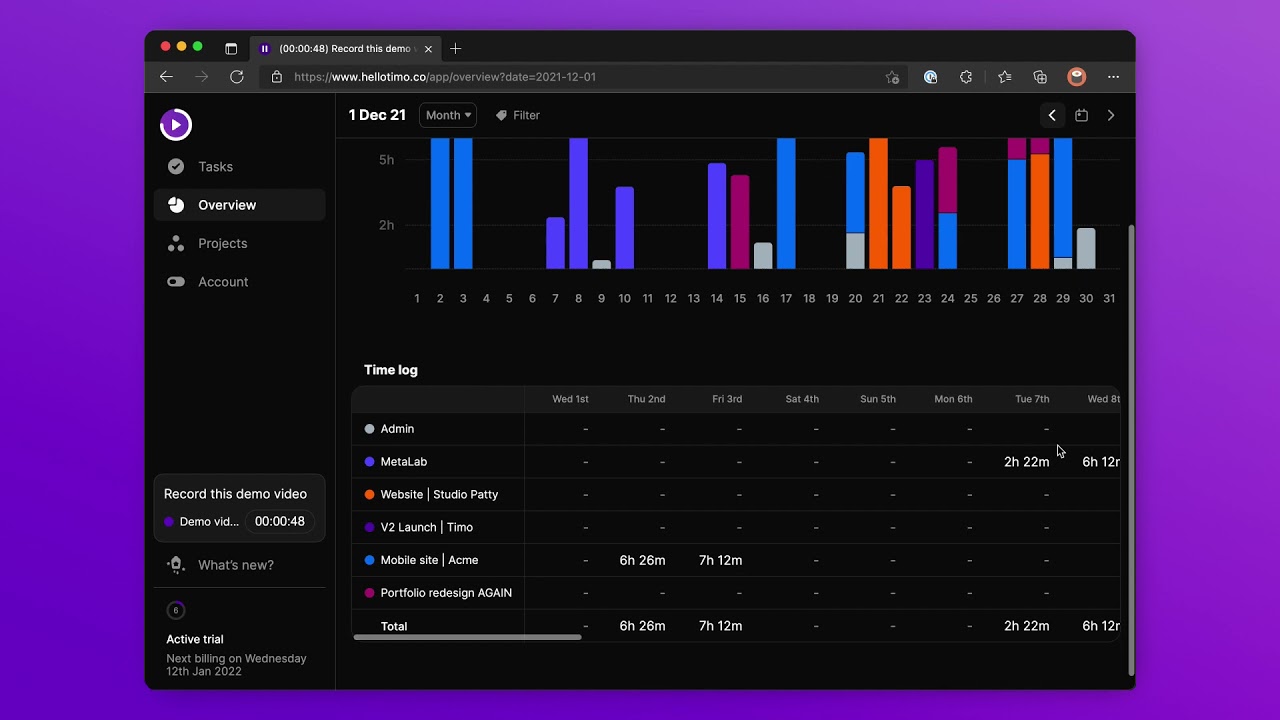Click the What's new rocket icon
This screenshot has width=1280, height=720.
176,565
